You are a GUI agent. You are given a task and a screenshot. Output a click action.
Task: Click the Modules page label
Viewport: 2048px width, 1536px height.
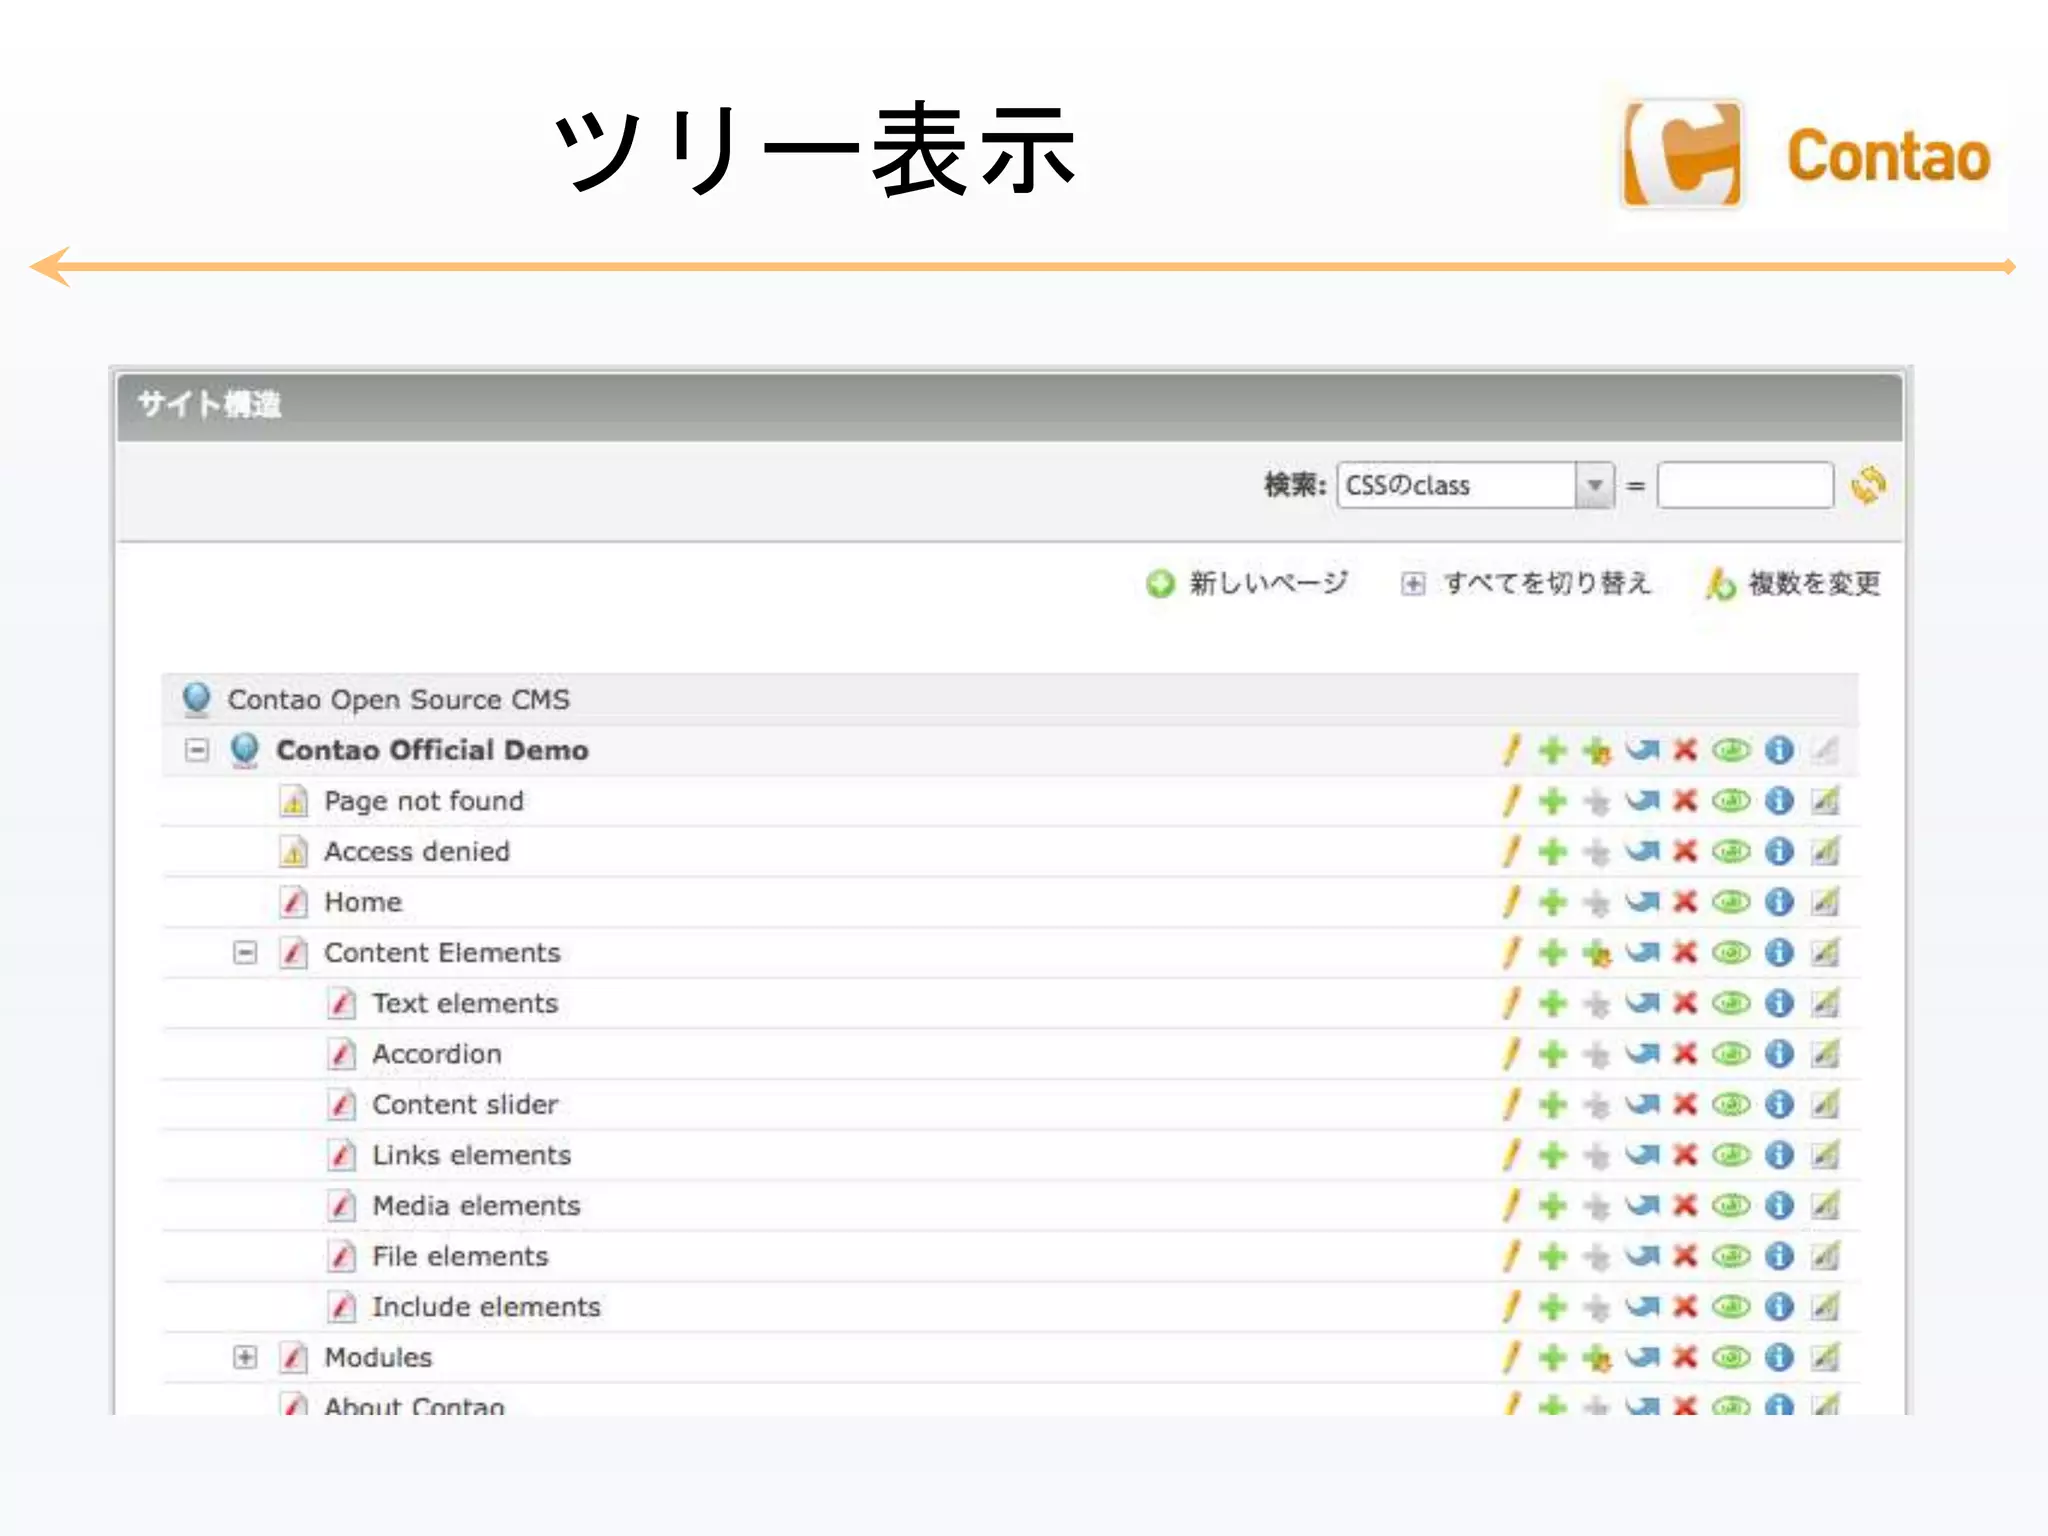378,1357
